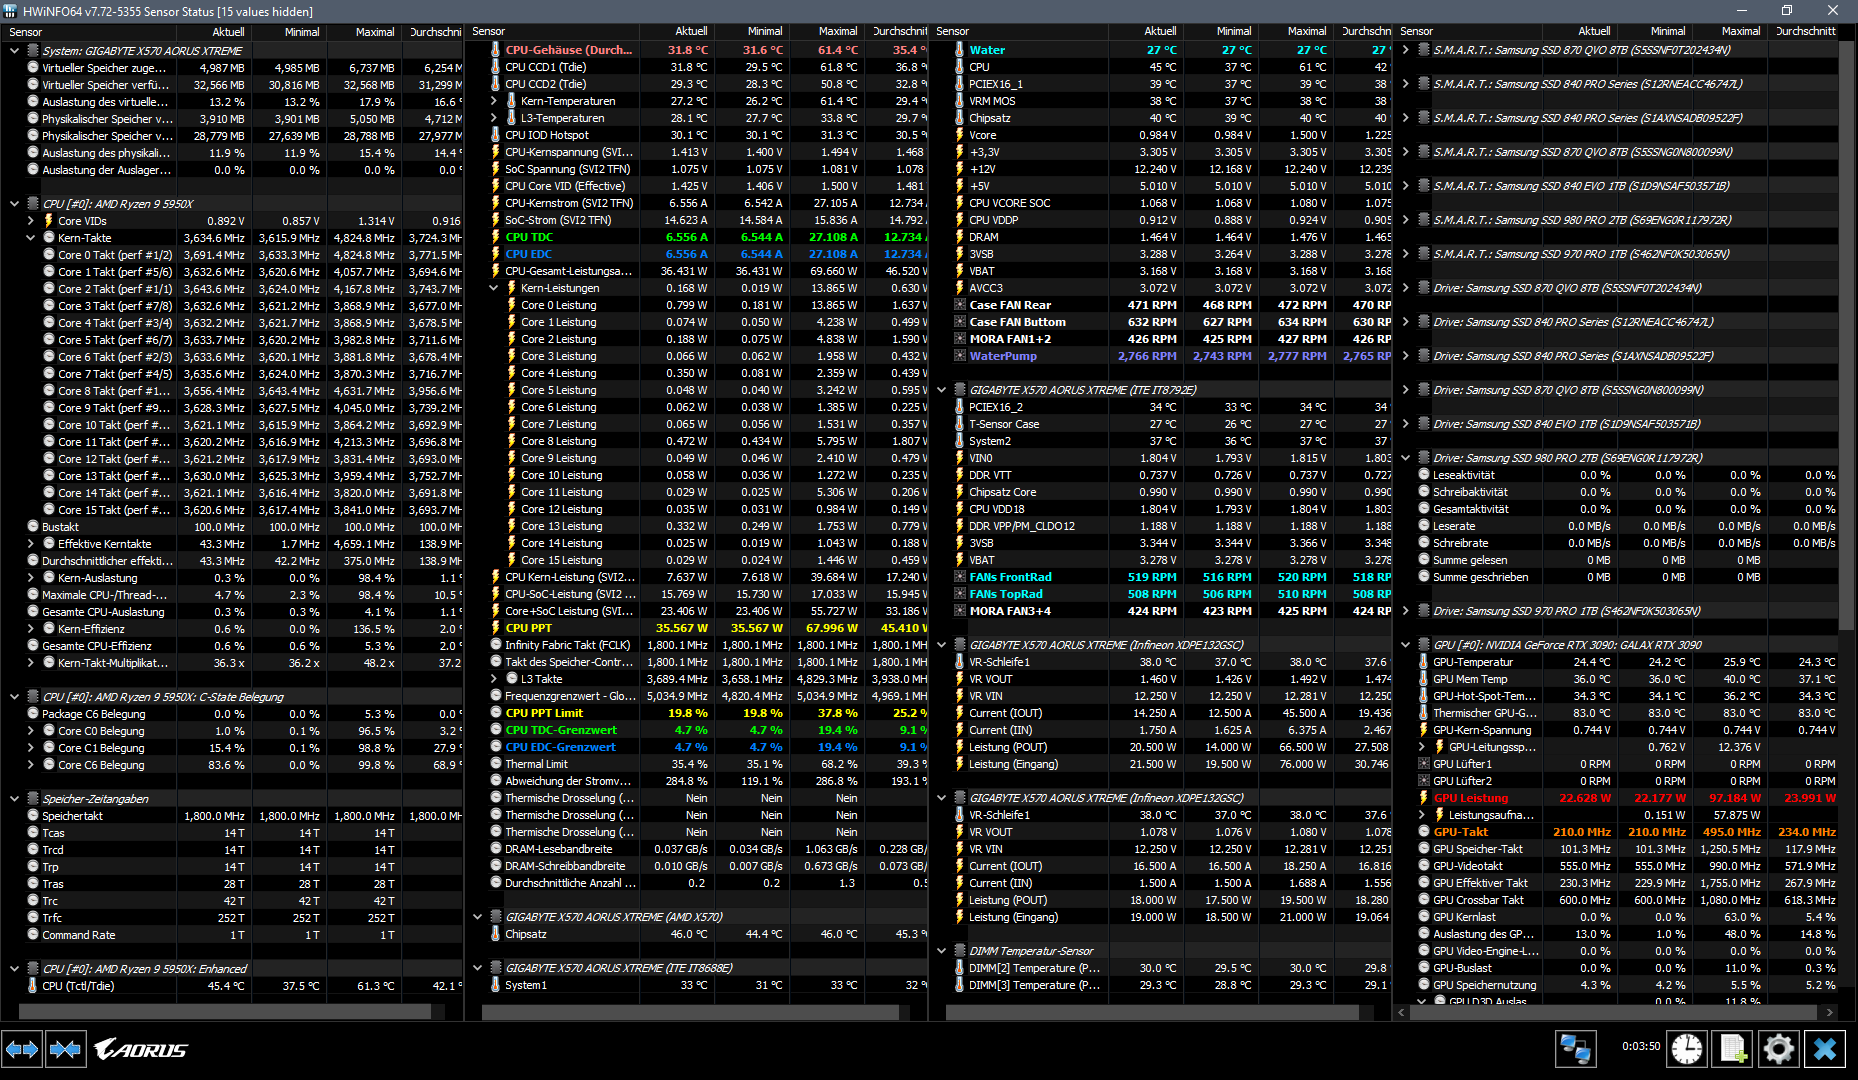Viewport: 1858px width, 1080px height.
Task: Click the expand-columns double arrow button
Action: click(22, 1050)
